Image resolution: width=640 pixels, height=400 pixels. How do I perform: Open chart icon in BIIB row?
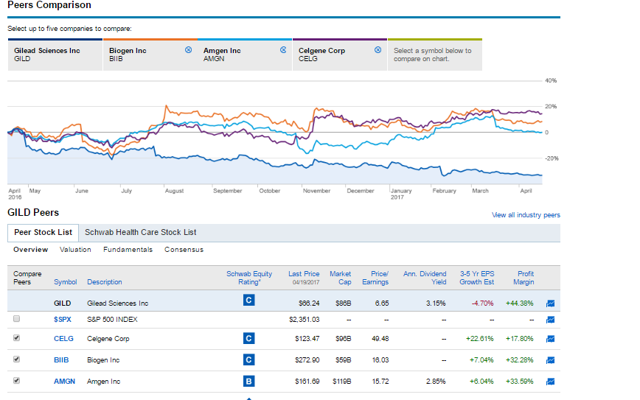550,360
